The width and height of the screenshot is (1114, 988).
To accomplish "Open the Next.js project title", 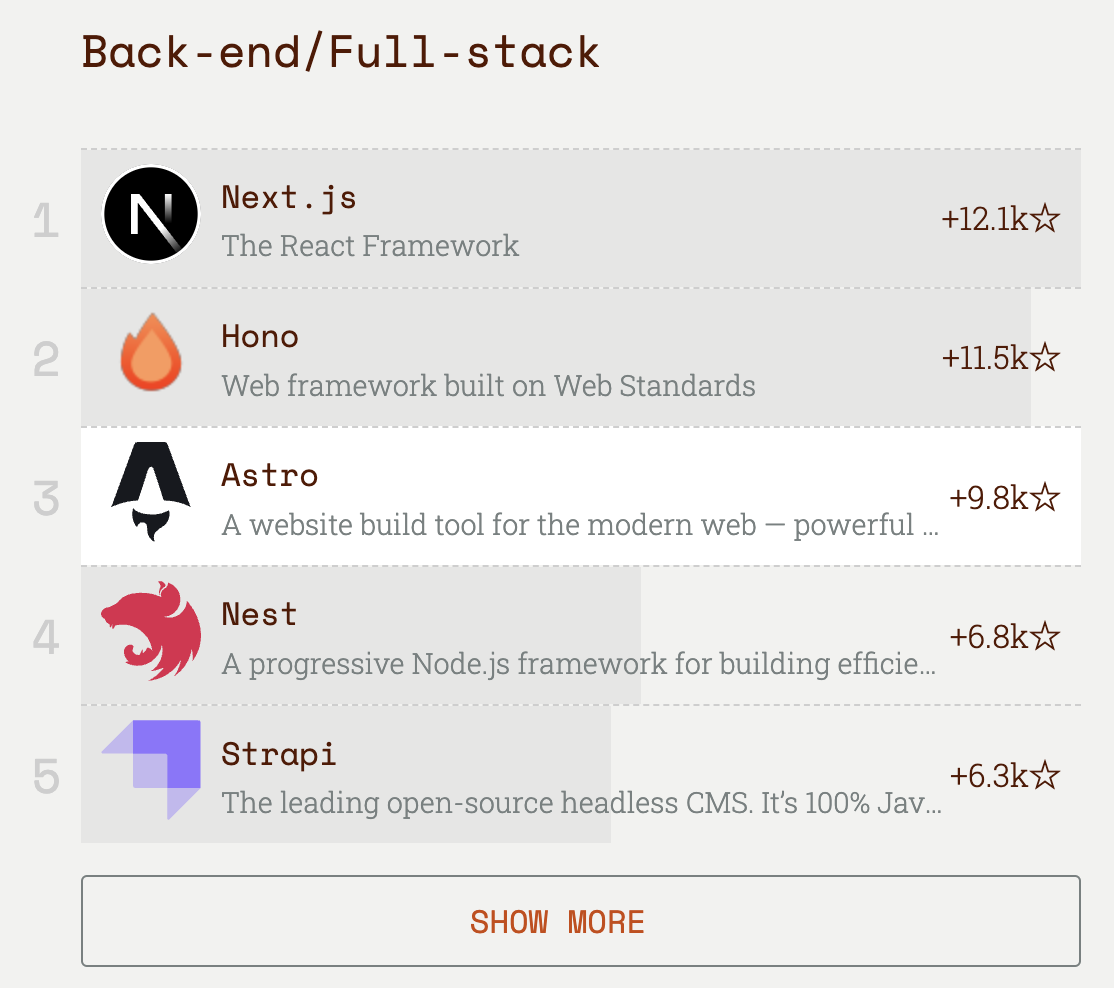I will pyautogui.click(x=288, y=197).
